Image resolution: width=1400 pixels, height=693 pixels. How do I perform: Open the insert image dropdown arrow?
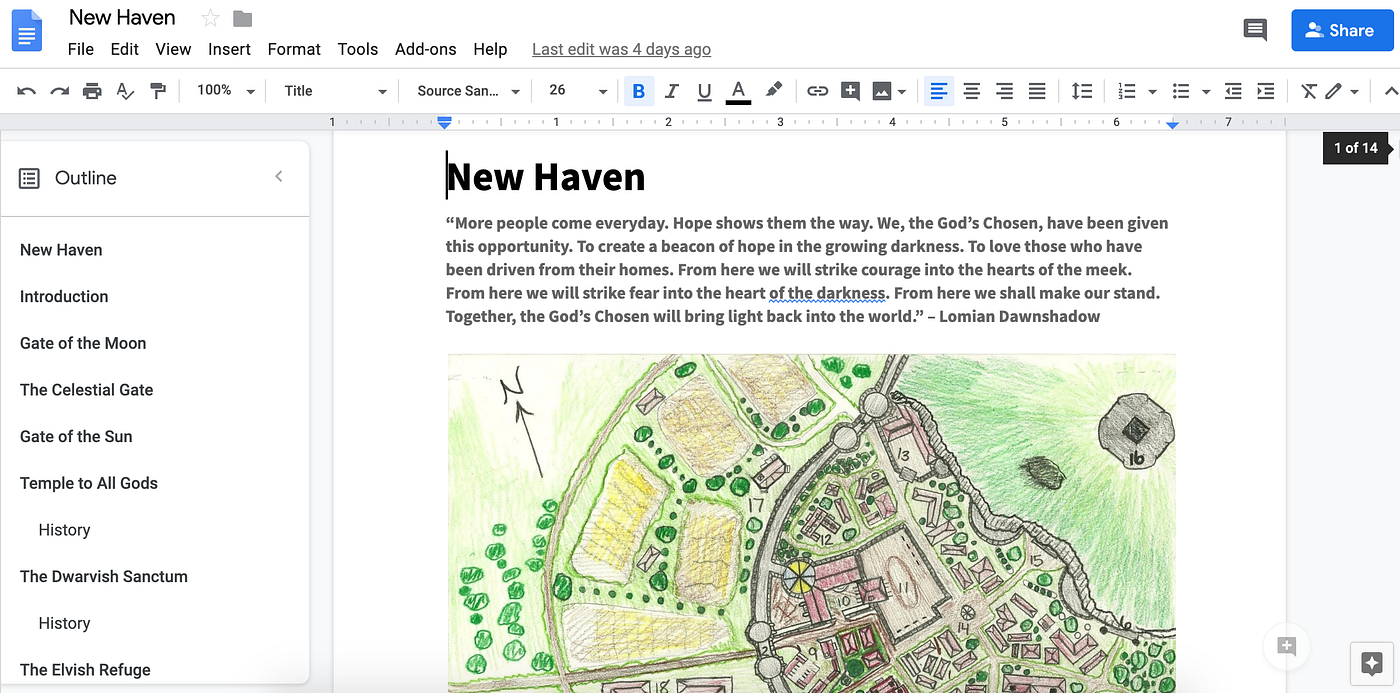coord(902,91)
